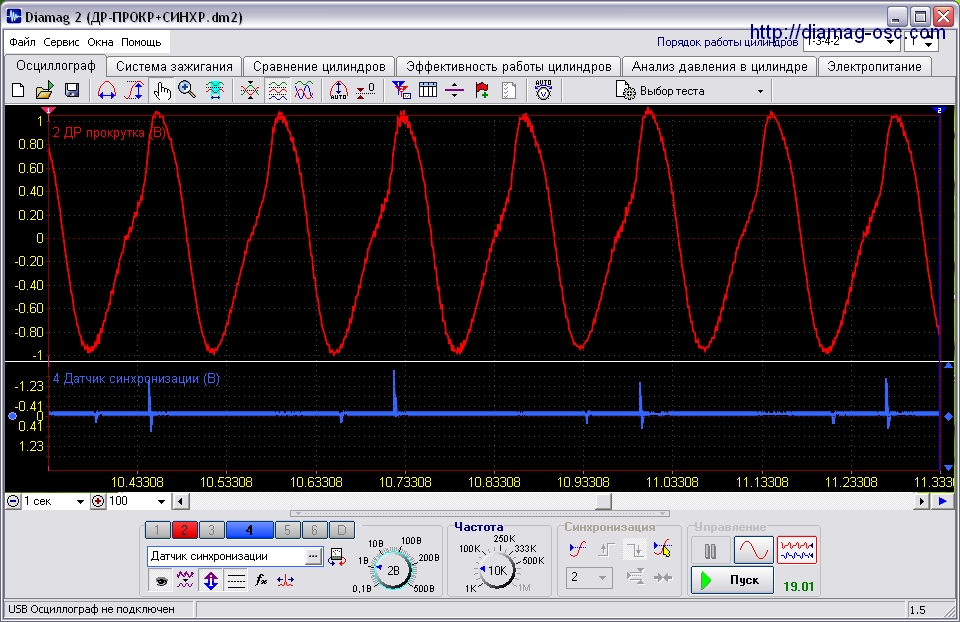Image resolution: width=960 pixels, height=622 pixels.
Task: Select the horizontal measurement tool
Action: (x=107, y=91)
